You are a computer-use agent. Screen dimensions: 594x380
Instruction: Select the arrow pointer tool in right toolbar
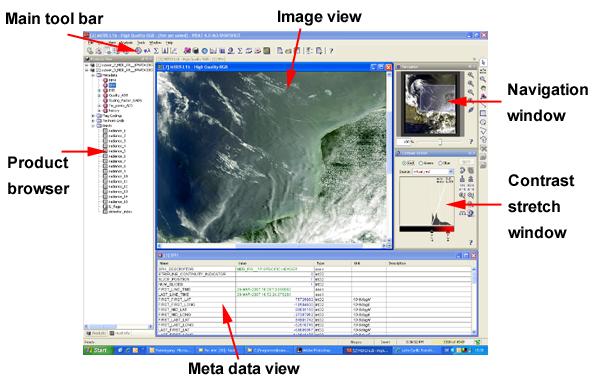click(x=483, y=62)
